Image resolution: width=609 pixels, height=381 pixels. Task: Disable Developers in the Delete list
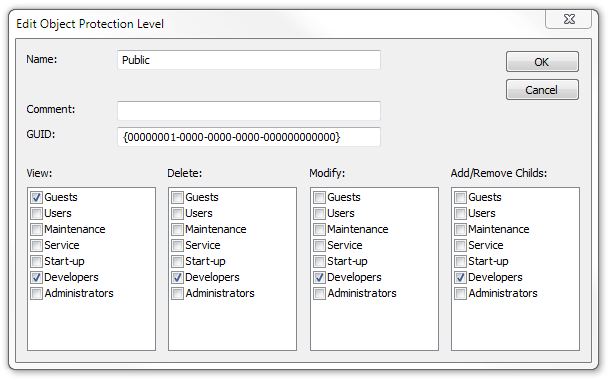(177, 277)
